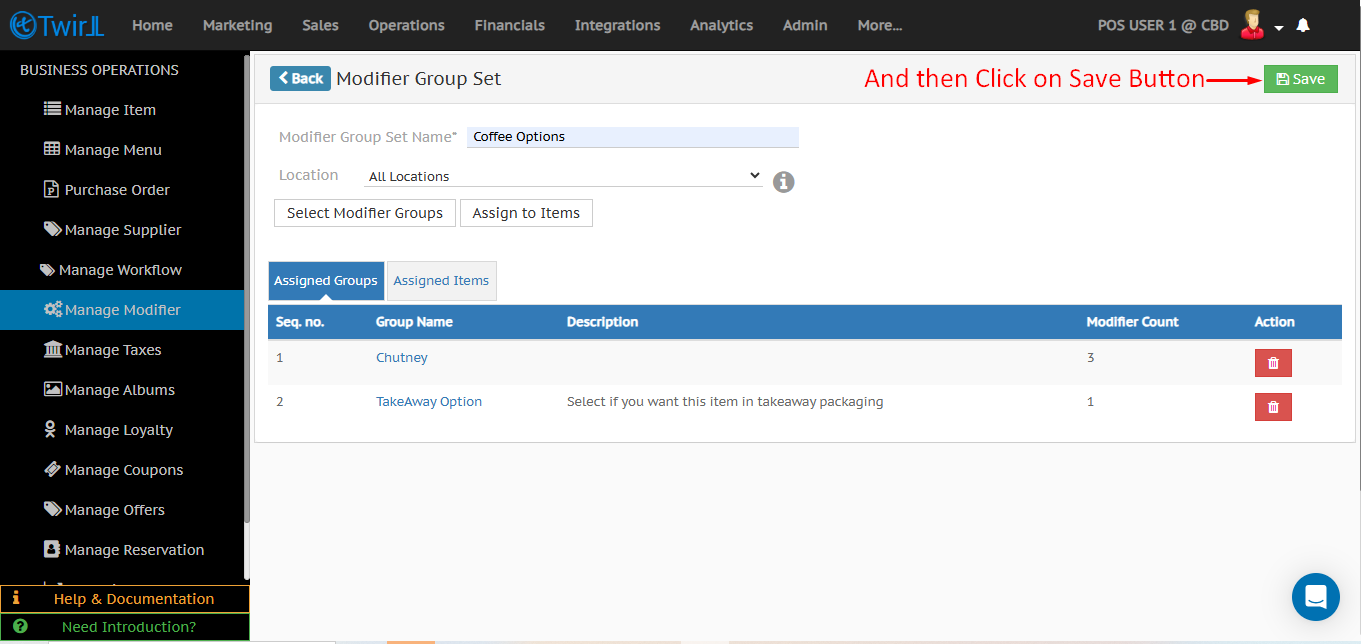The height and width of the screenshot is (644, 1361).
Task: Delete the Chutney group row
Action: [1272, 363]
